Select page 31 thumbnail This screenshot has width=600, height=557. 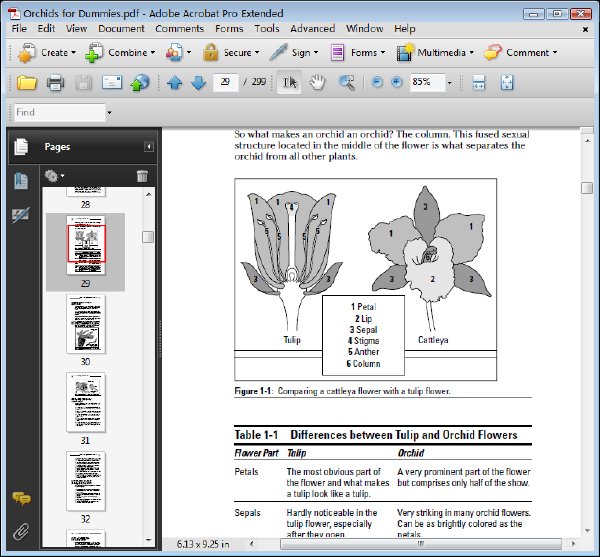tap(85, 402)
